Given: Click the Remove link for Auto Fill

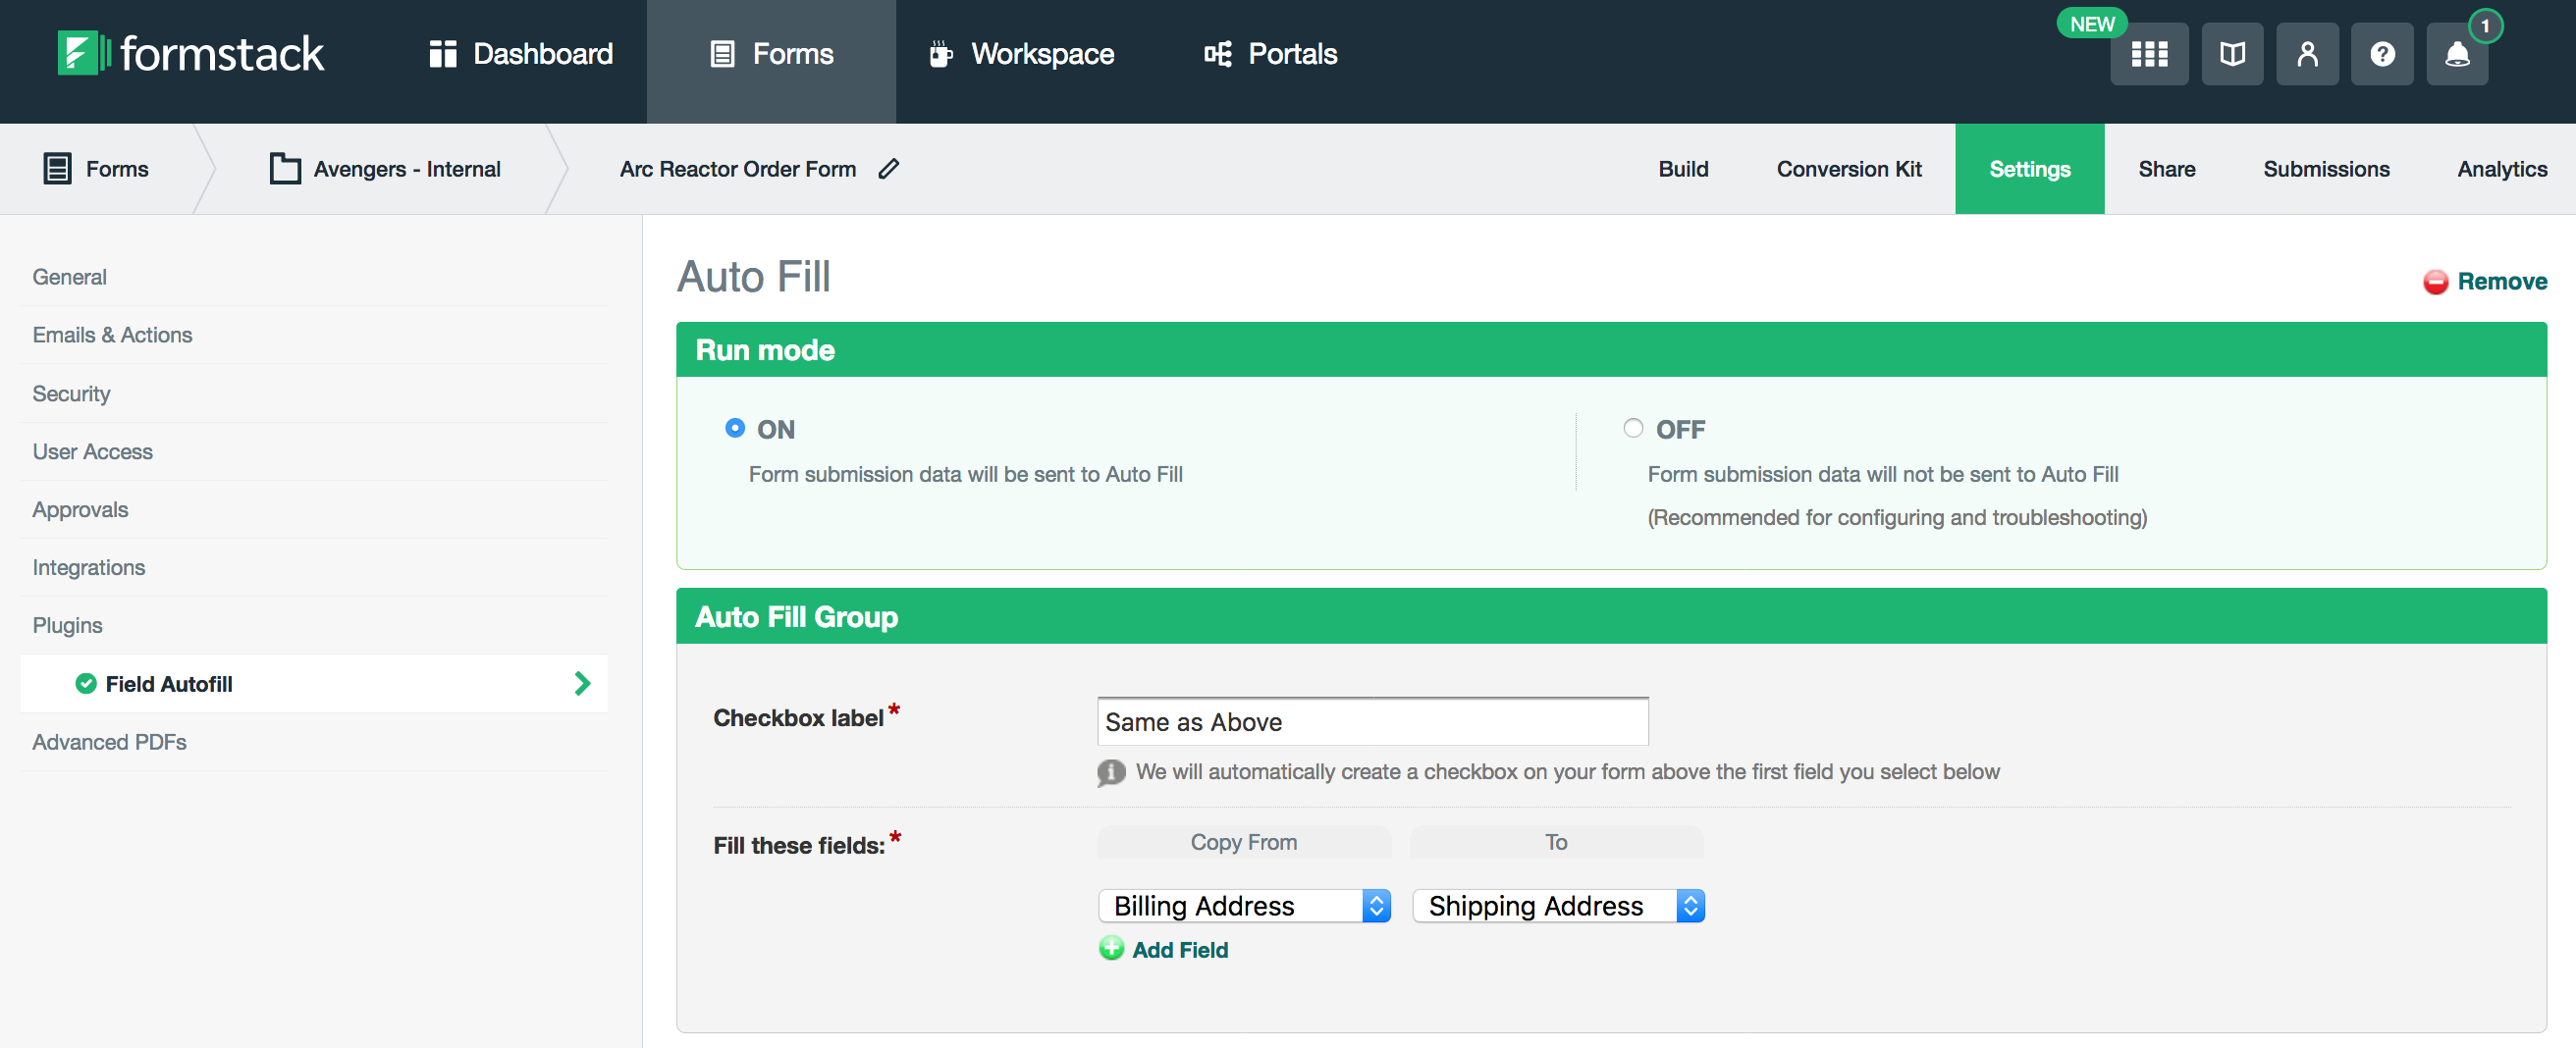Looking at the screenshot, I should click(x=2500, y=281).
